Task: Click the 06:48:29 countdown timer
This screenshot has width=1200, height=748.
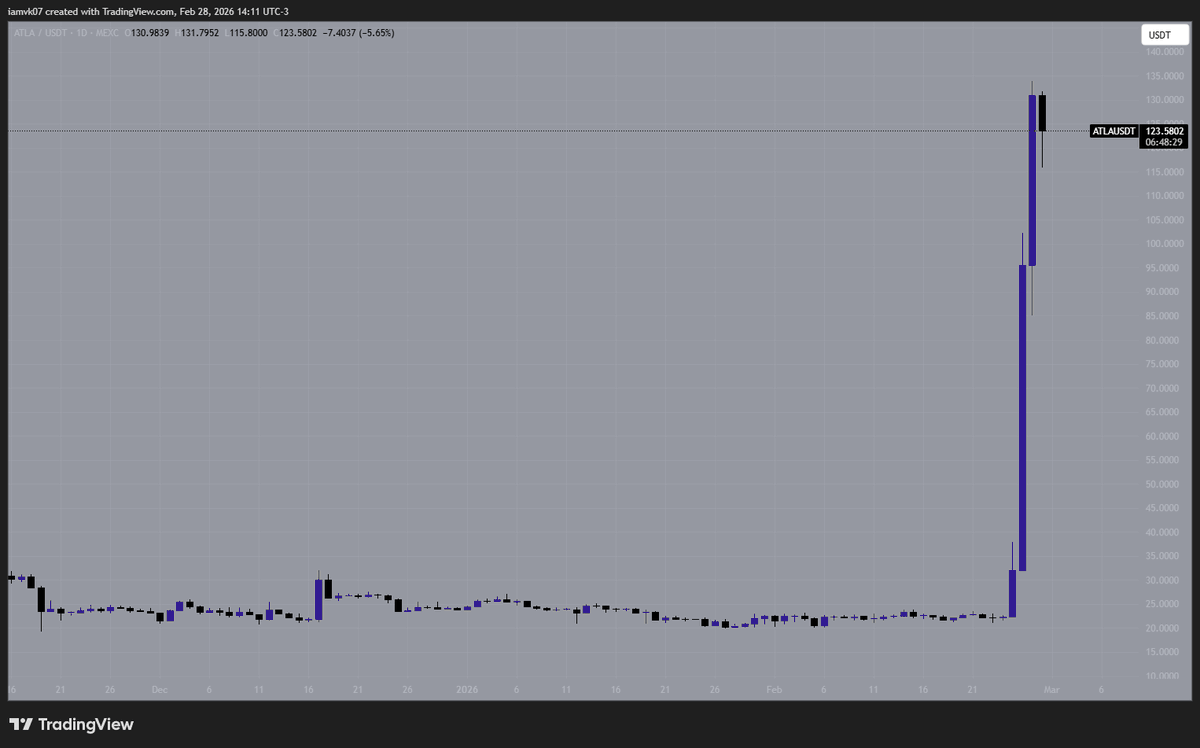Action: click(x=1163, y=143)
